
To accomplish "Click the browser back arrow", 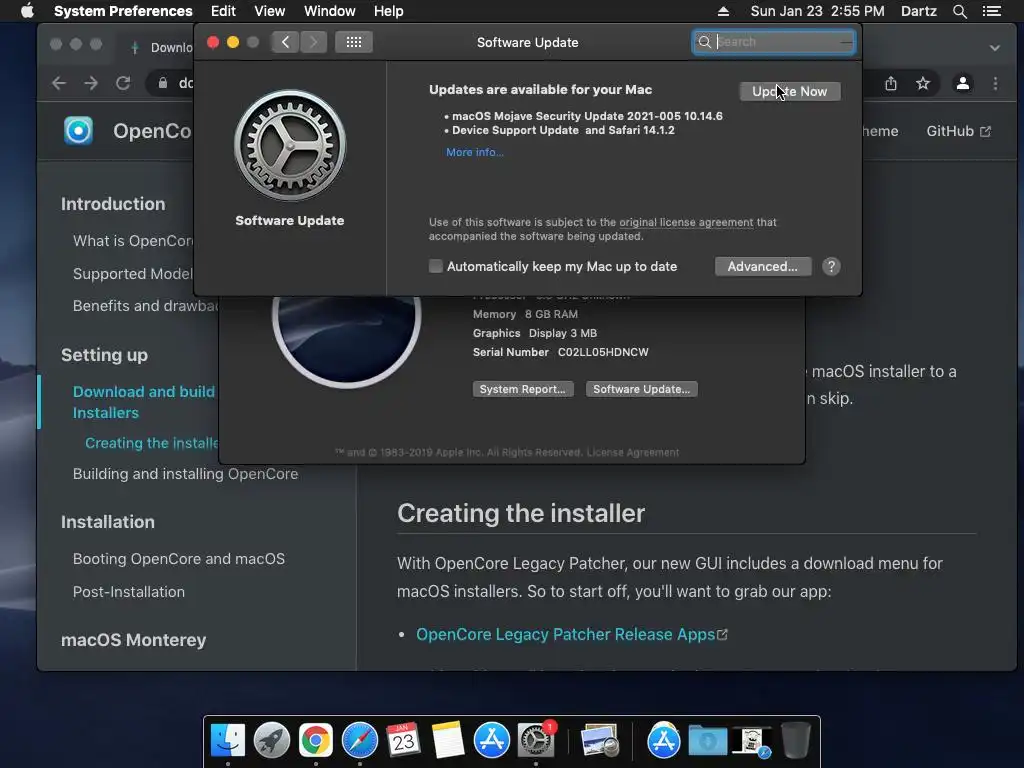I will click(x=59, y=83).
